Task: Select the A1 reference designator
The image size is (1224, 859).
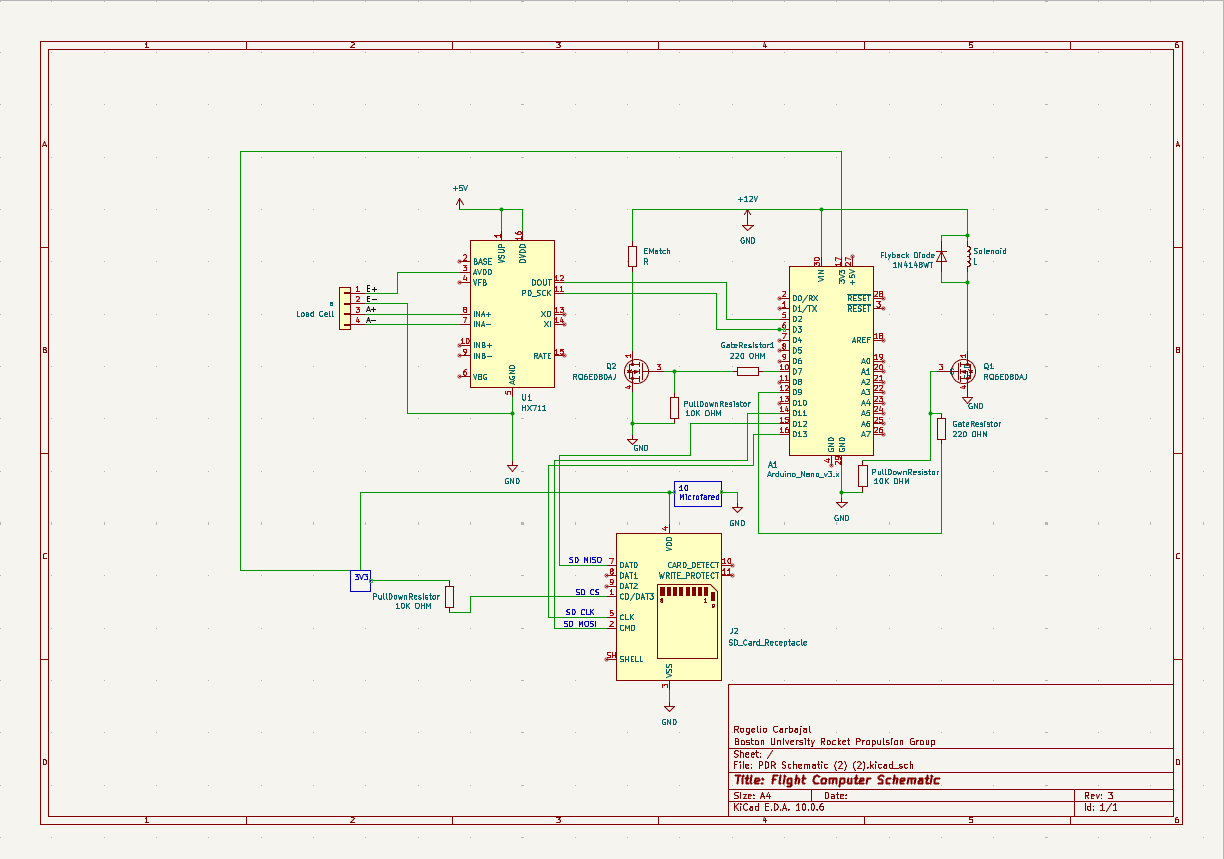Action: click(x=772, y=465)
